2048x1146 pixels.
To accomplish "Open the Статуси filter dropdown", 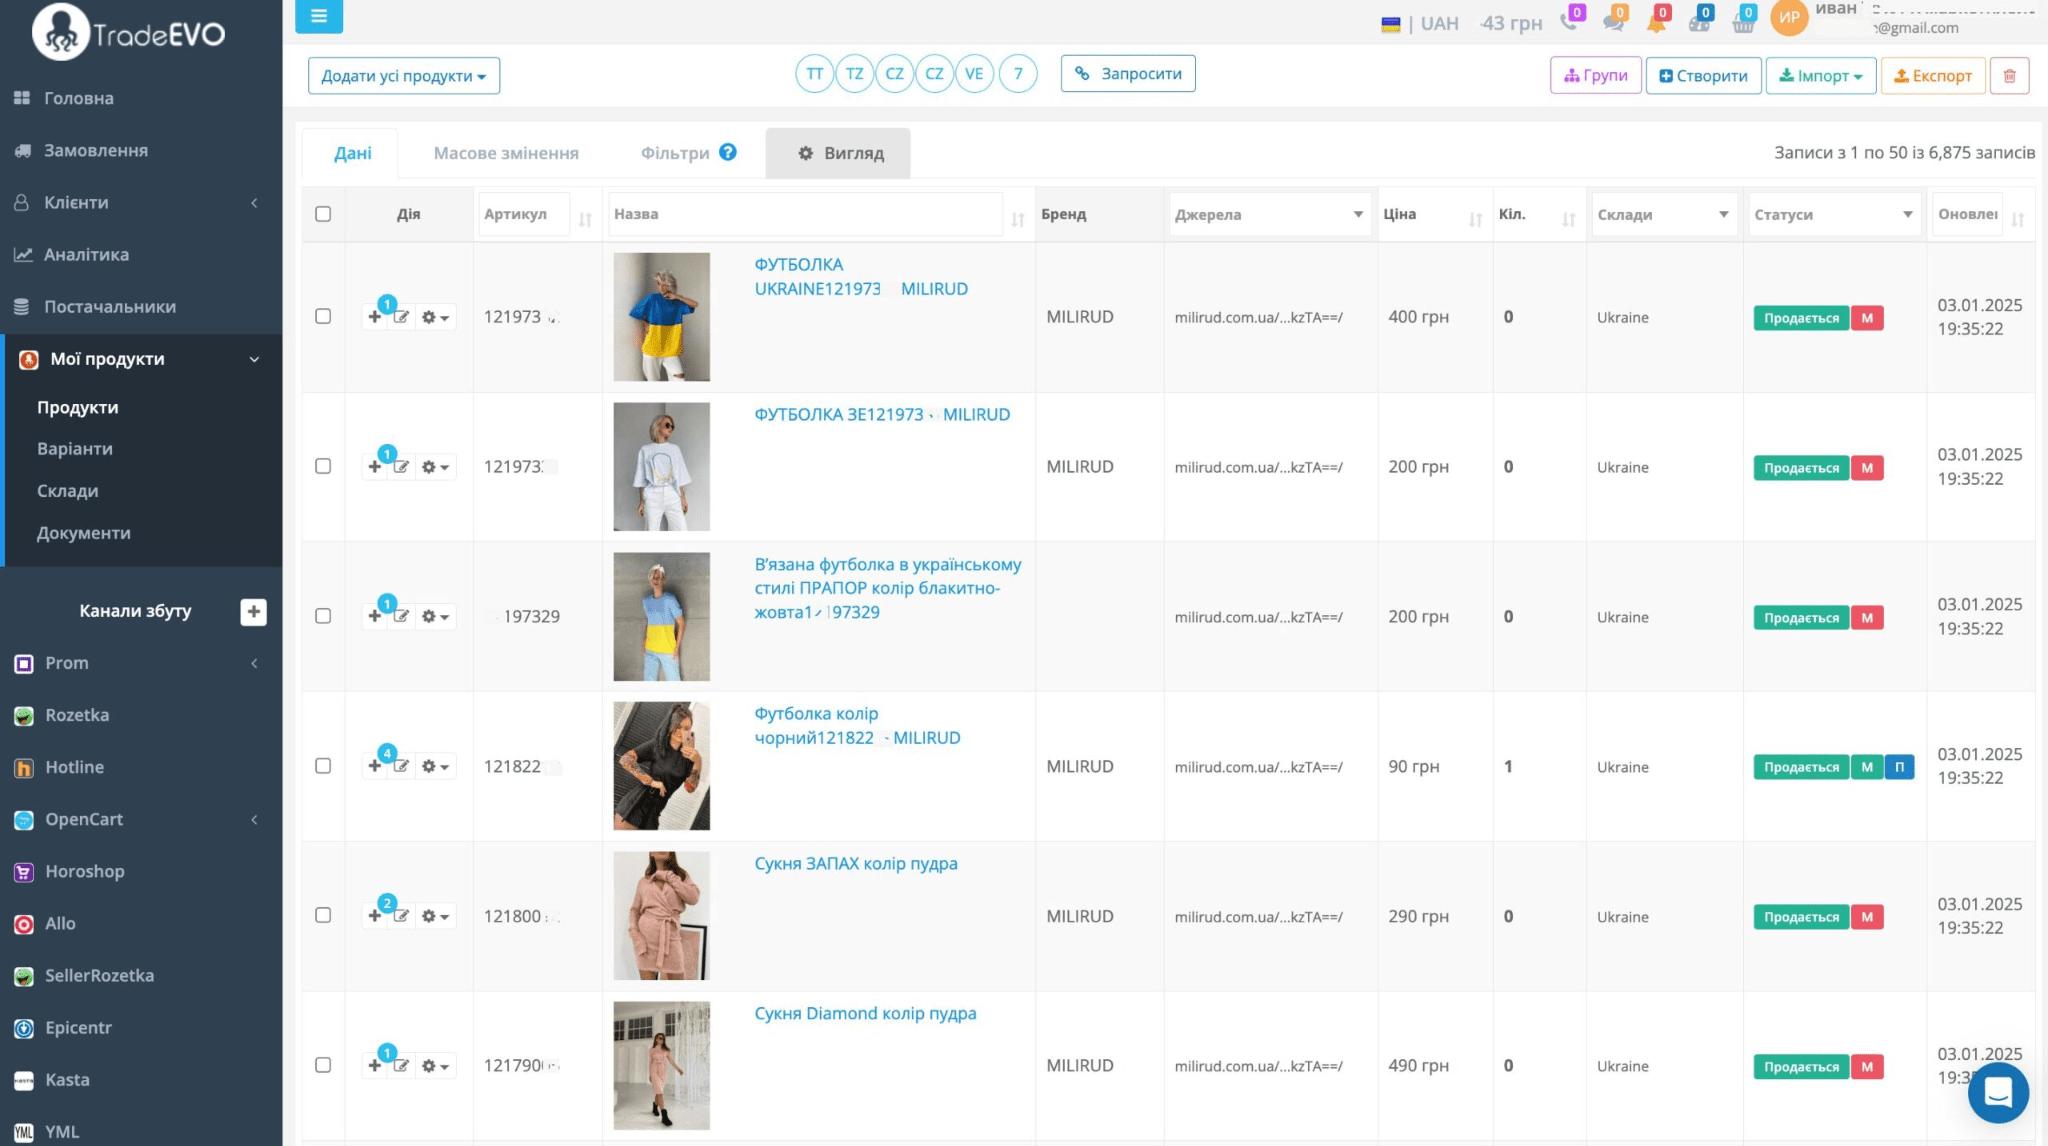I will 1834,214.
